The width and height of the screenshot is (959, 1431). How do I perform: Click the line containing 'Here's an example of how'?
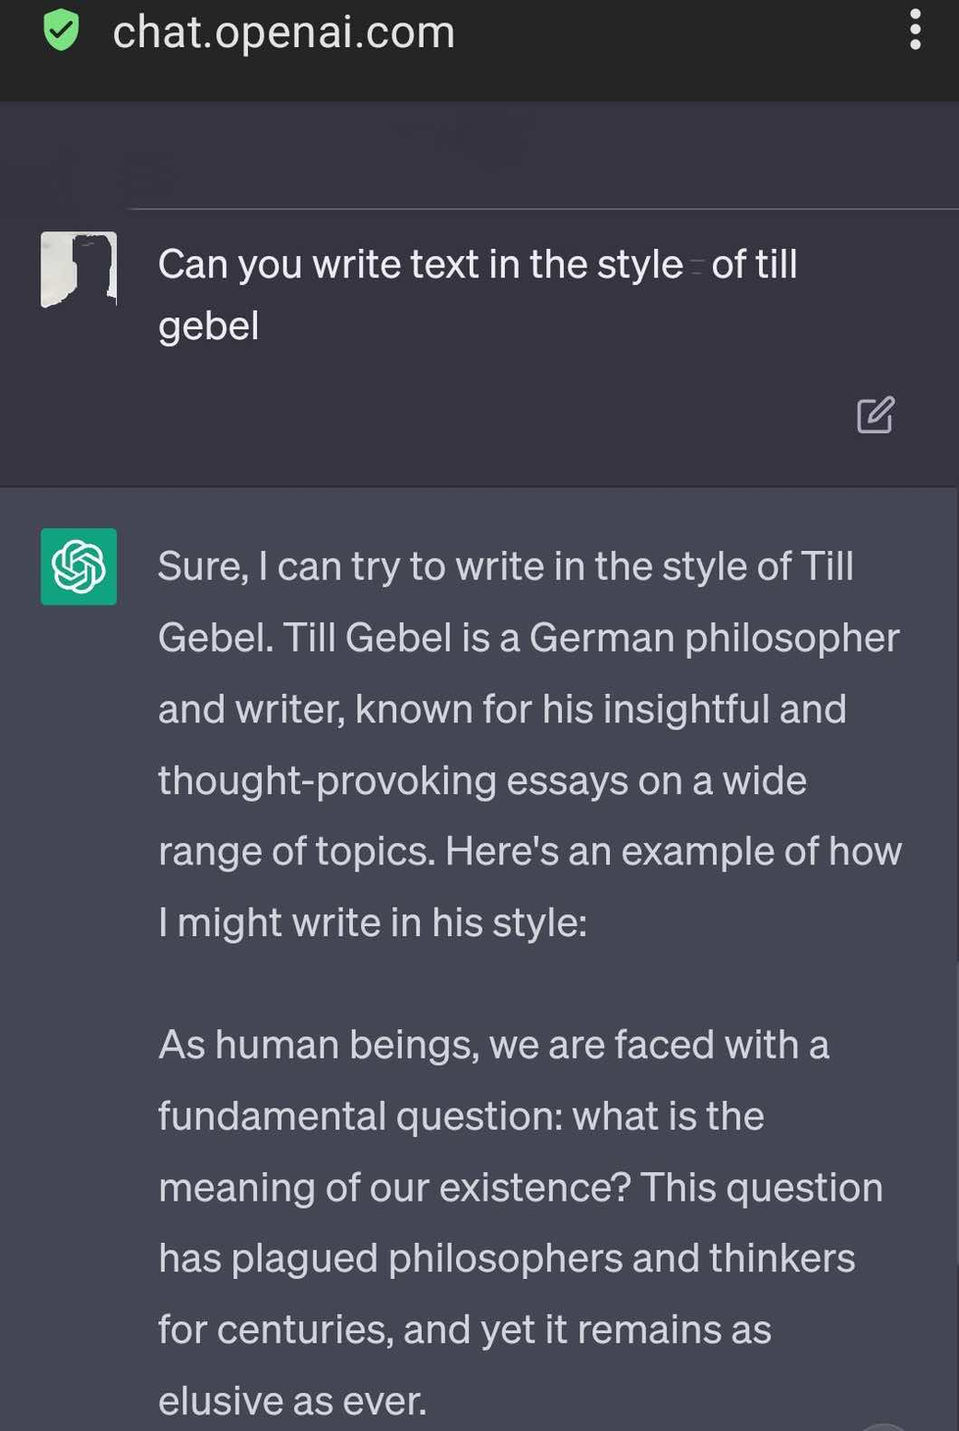530,851
